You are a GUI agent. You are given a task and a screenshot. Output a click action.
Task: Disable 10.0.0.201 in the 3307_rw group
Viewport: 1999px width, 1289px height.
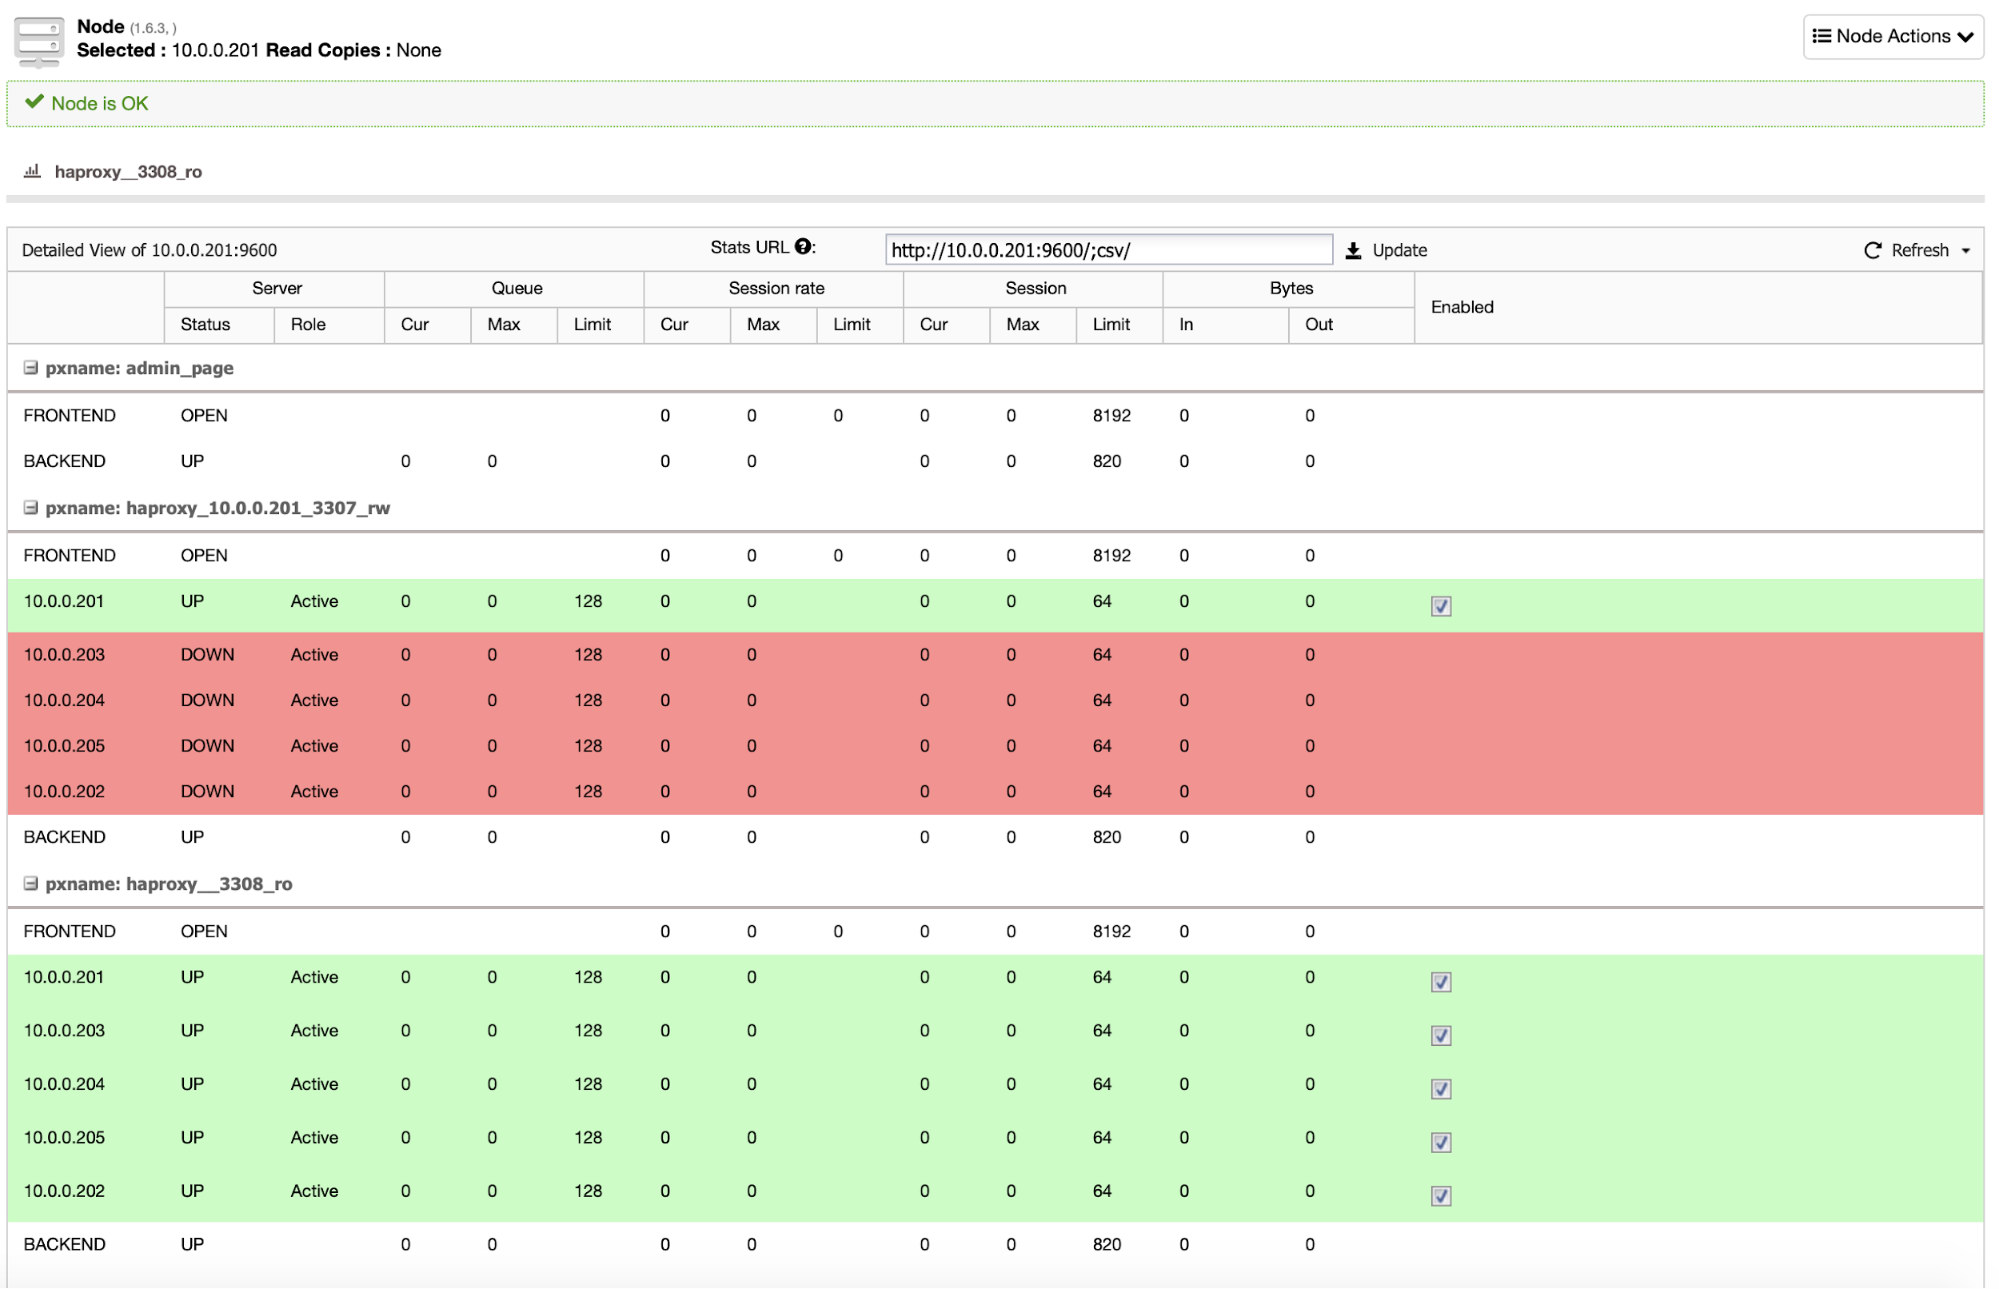coord(1441,606)
